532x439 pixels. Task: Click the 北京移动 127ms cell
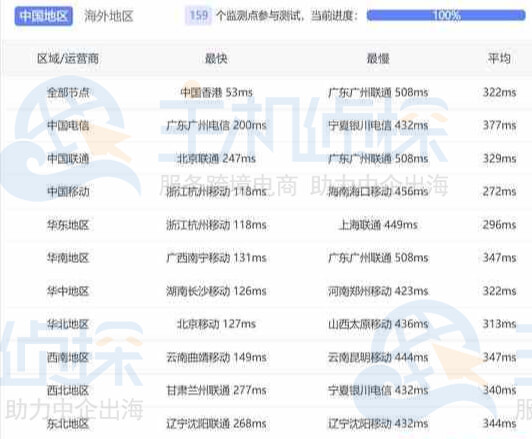point(216,324)
